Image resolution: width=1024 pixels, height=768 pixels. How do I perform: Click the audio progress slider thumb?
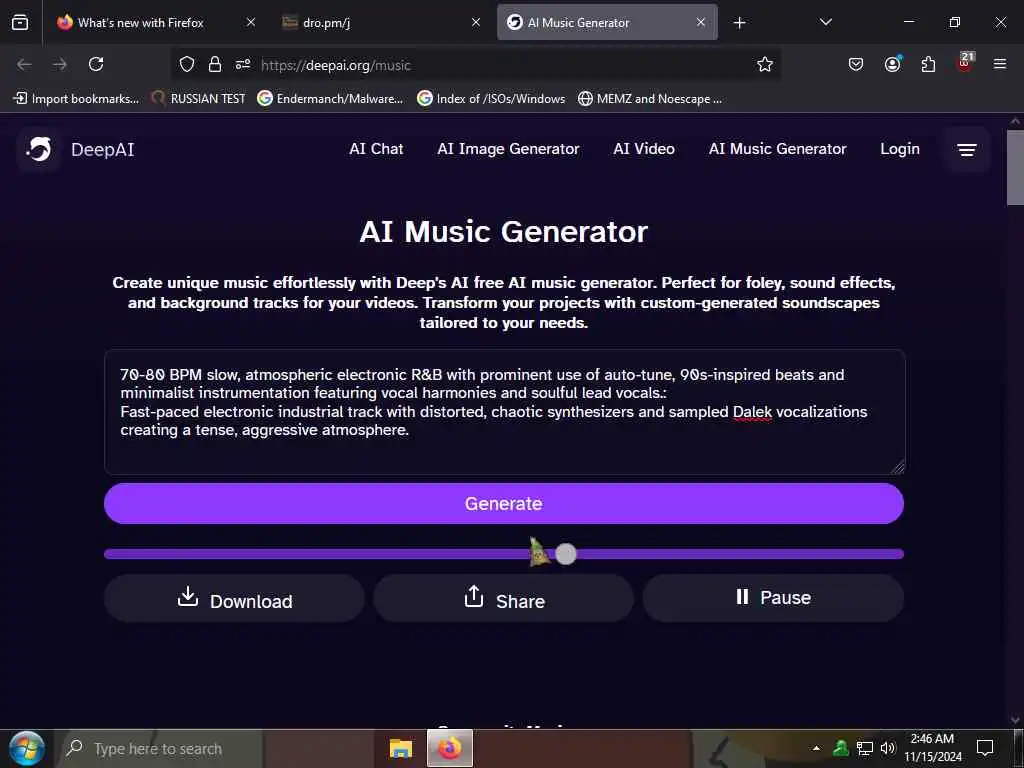[x=566, y=554]
